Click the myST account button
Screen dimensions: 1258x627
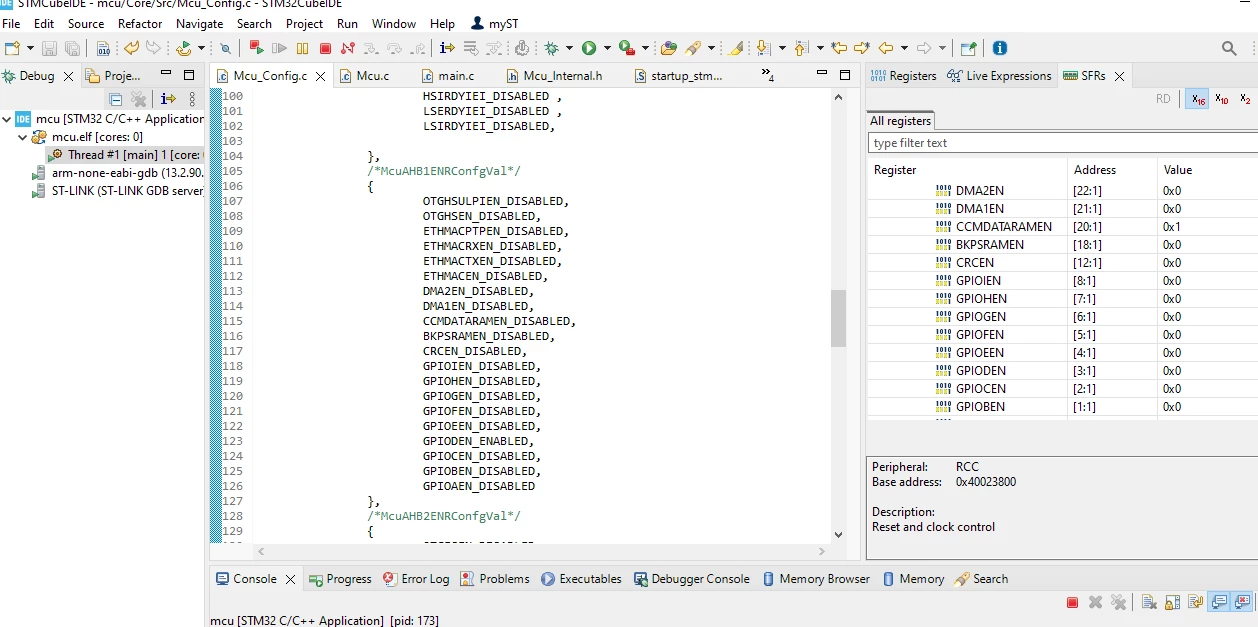494,23
